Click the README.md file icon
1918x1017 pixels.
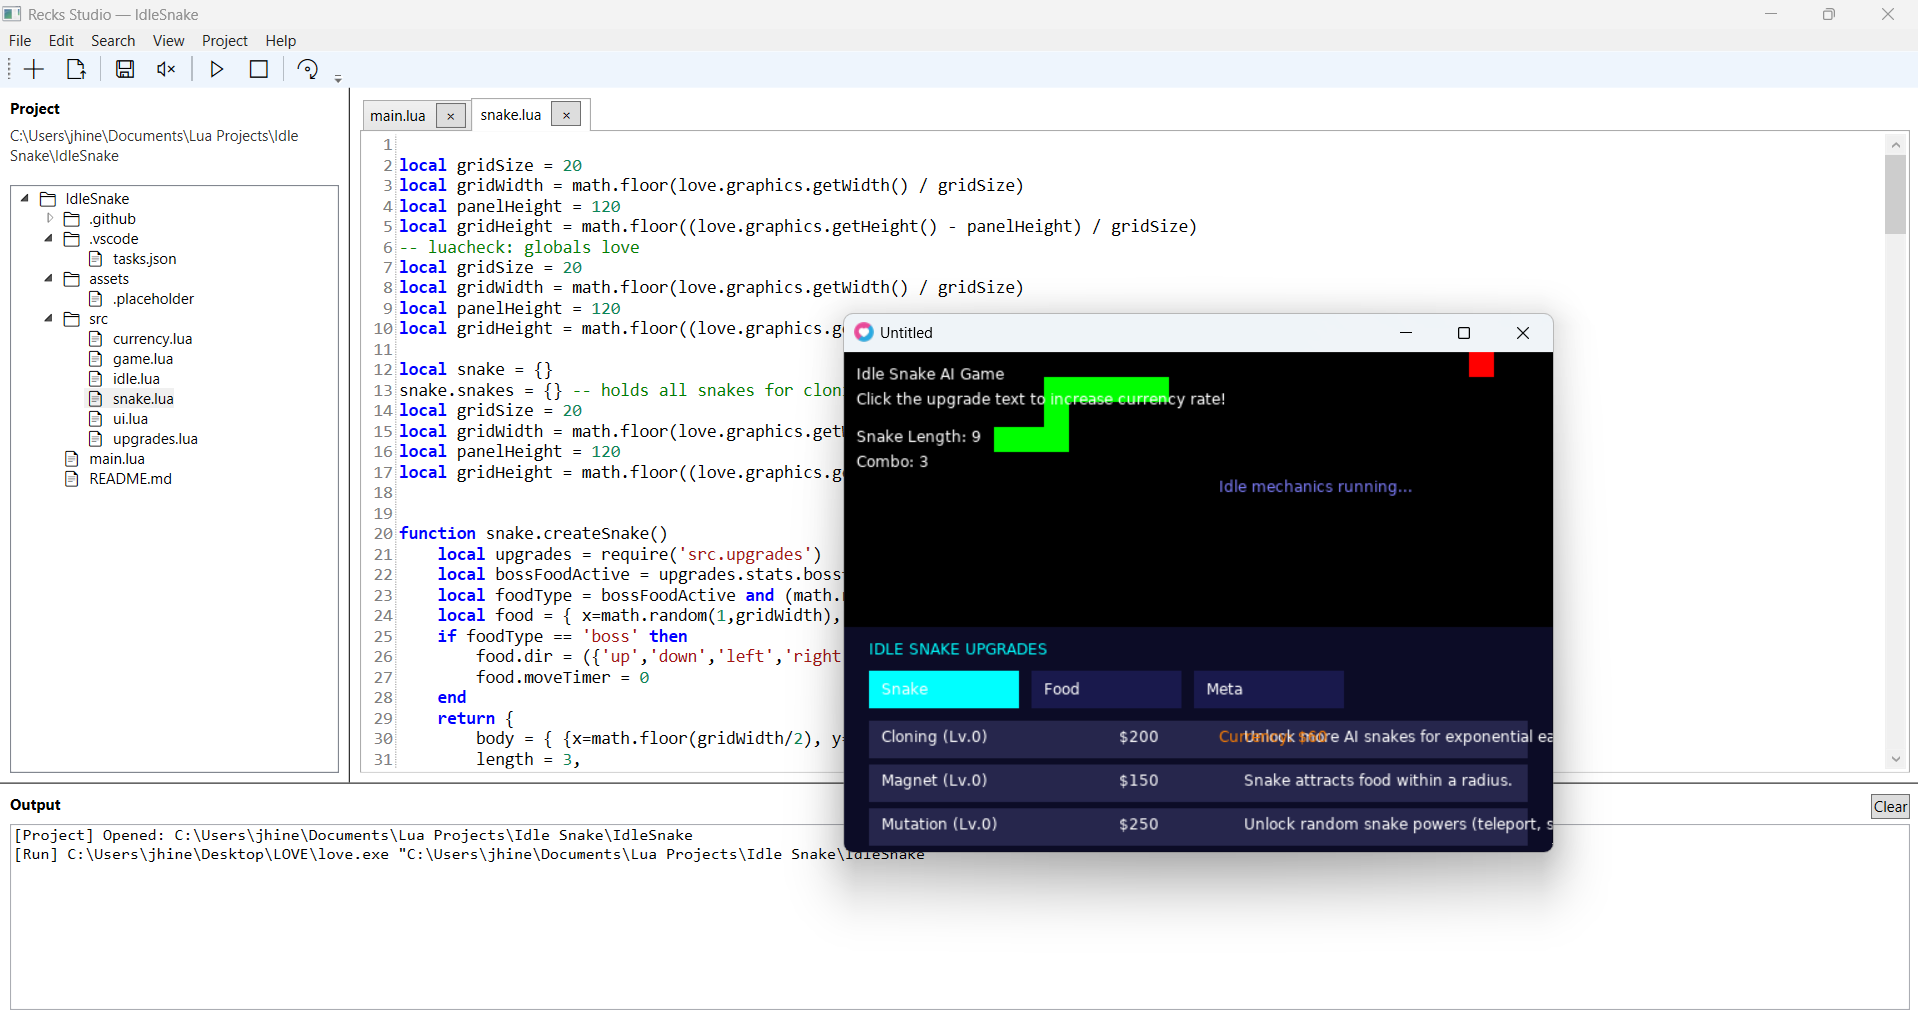[72, 479]
